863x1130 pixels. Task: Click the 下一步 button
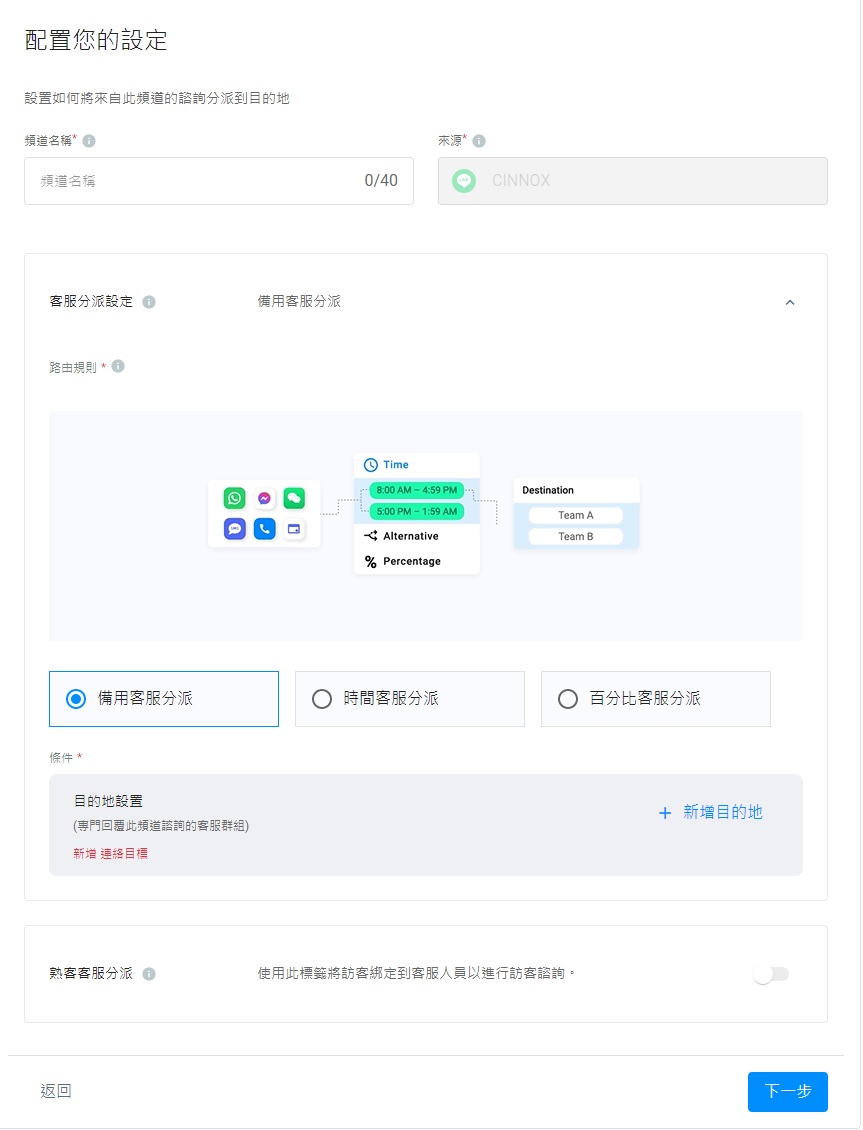point(787,1091)
